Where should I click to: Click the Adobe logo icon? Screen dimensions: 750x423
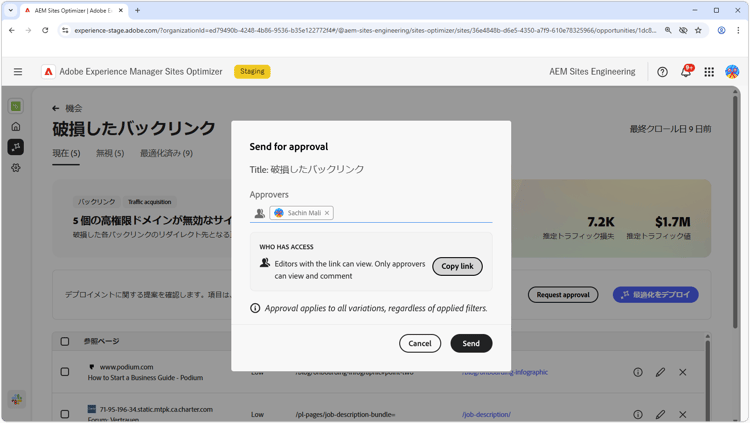[x=48, y=72]
